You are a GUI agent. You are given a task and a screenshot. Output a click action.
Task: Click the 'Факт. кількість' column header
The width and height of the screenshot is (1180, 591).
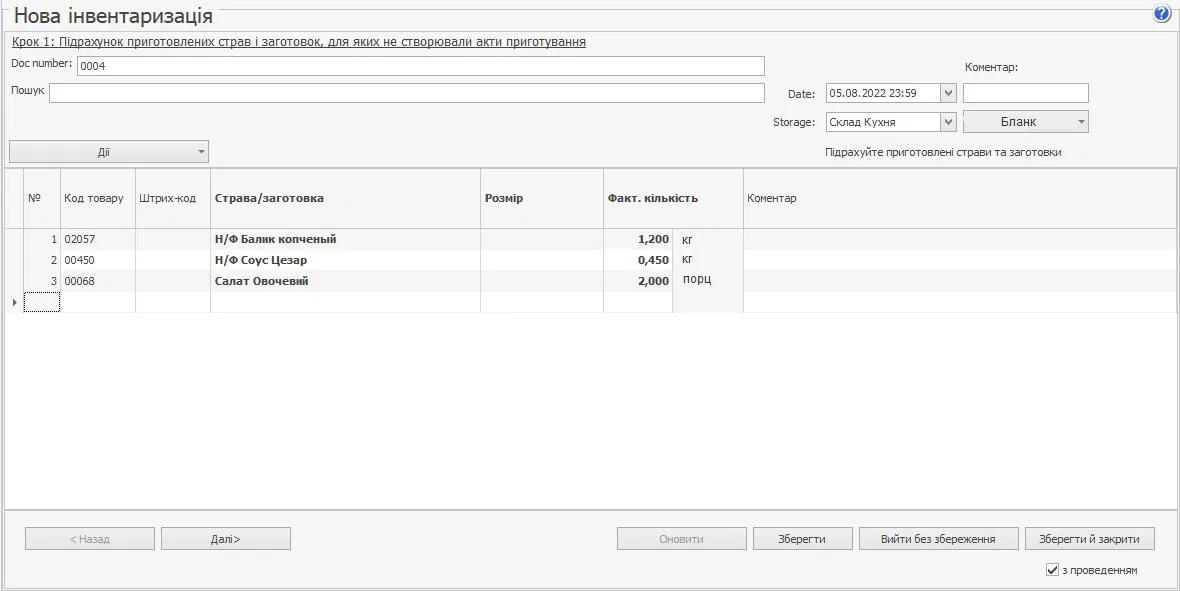click(x=652, y=198)
